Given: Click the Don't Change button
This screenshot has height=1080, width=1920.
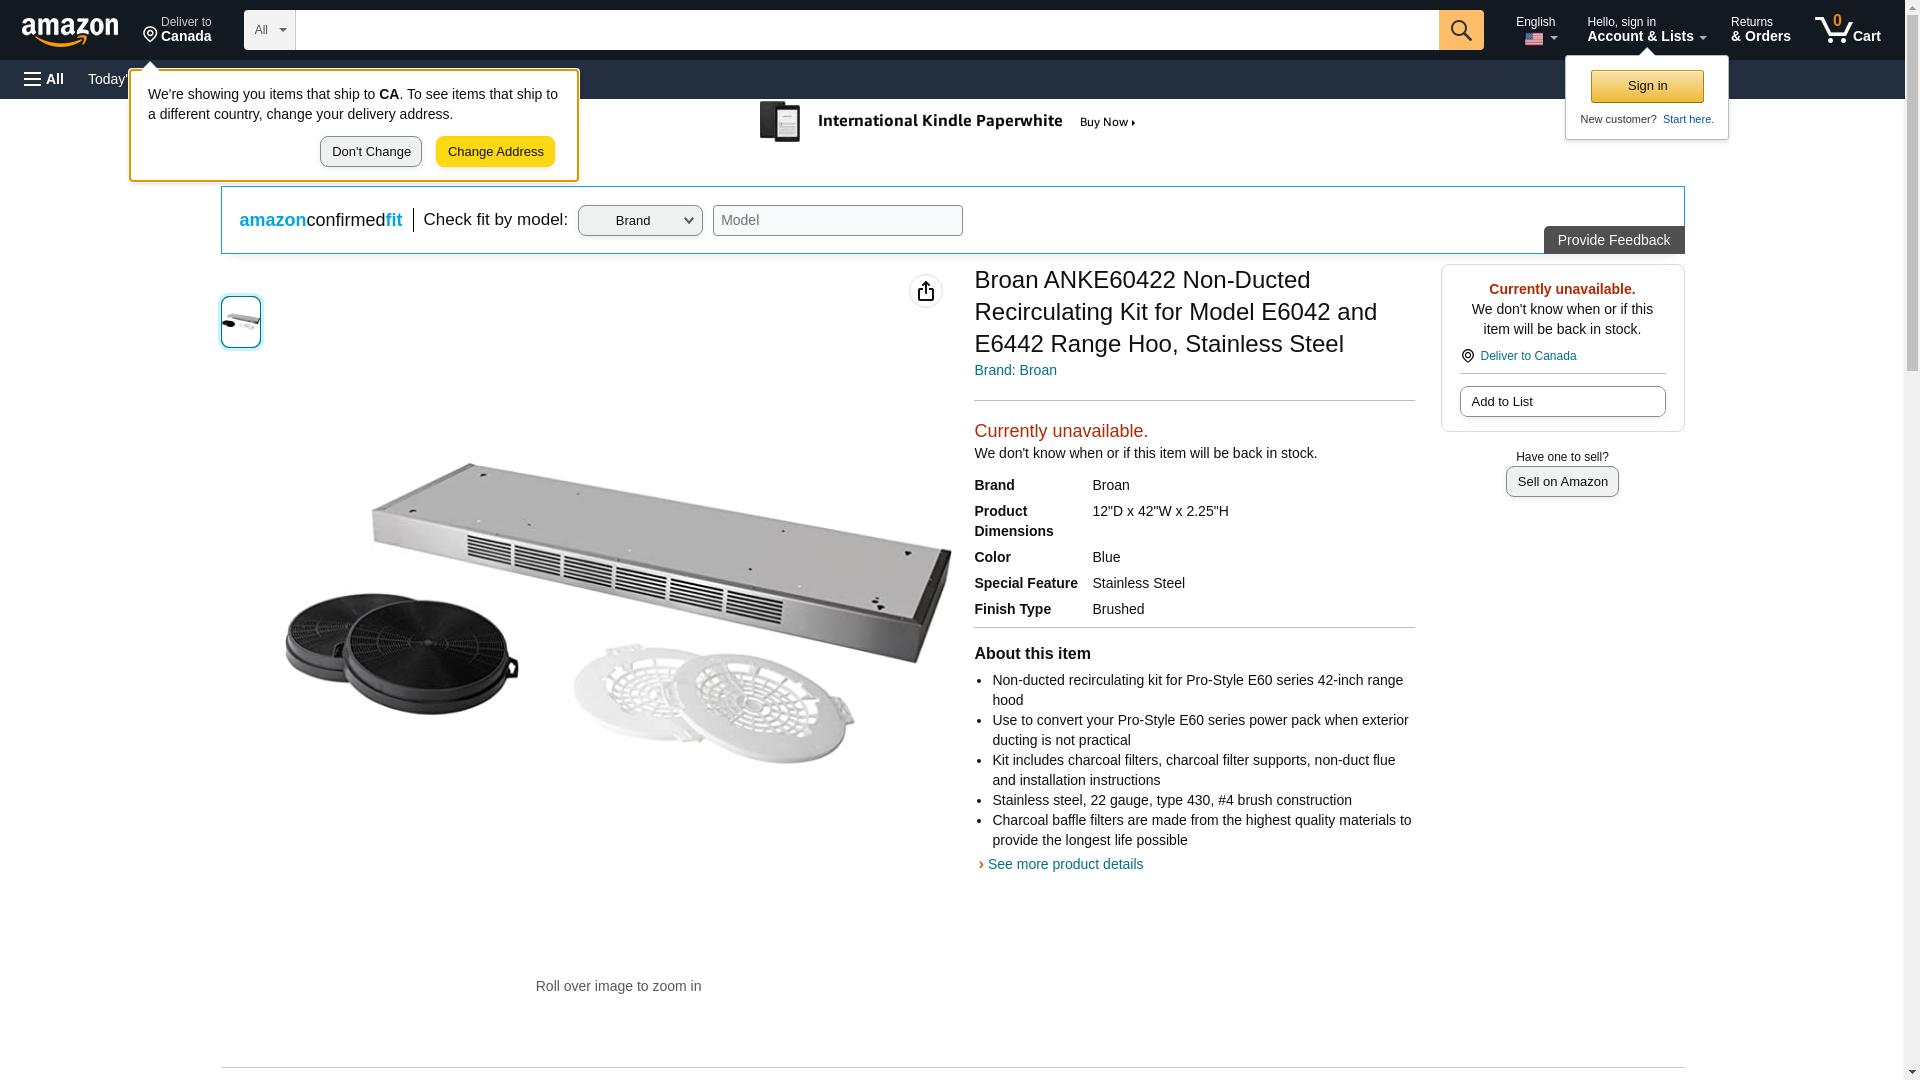Looking at the screenshot, I should pos(371,152).
